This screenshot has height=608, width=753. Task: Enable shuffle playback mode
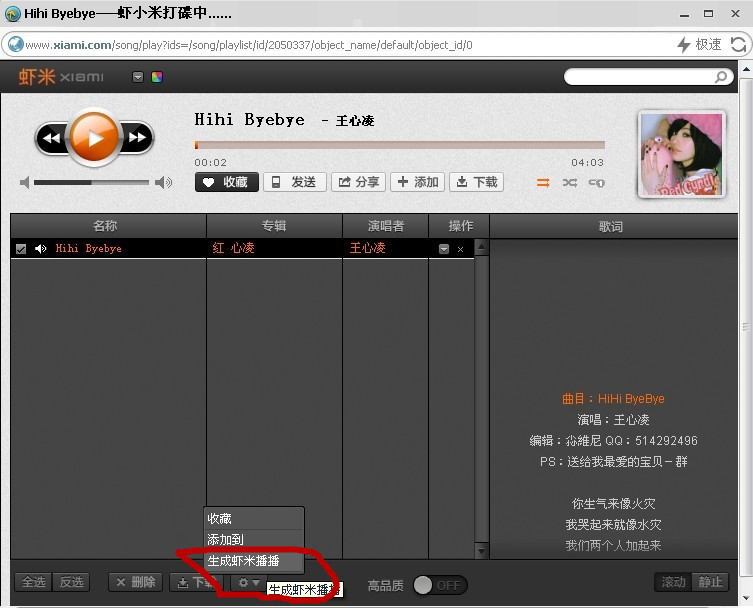point(570,182)
